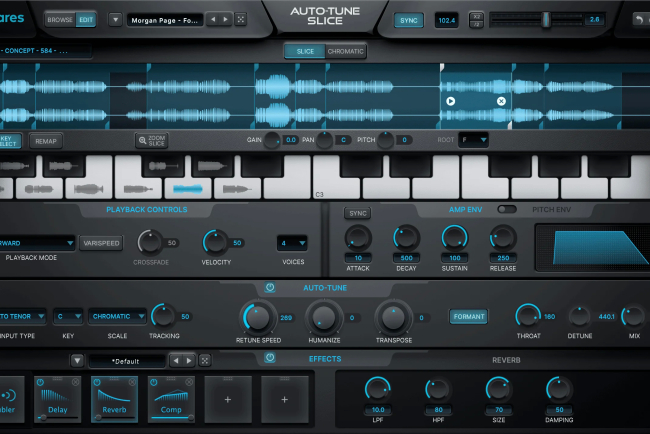This screenshot has height=434, width=650.
Task: Switch to the CHROMATIC tab
Action: click(x=345, y=51)
